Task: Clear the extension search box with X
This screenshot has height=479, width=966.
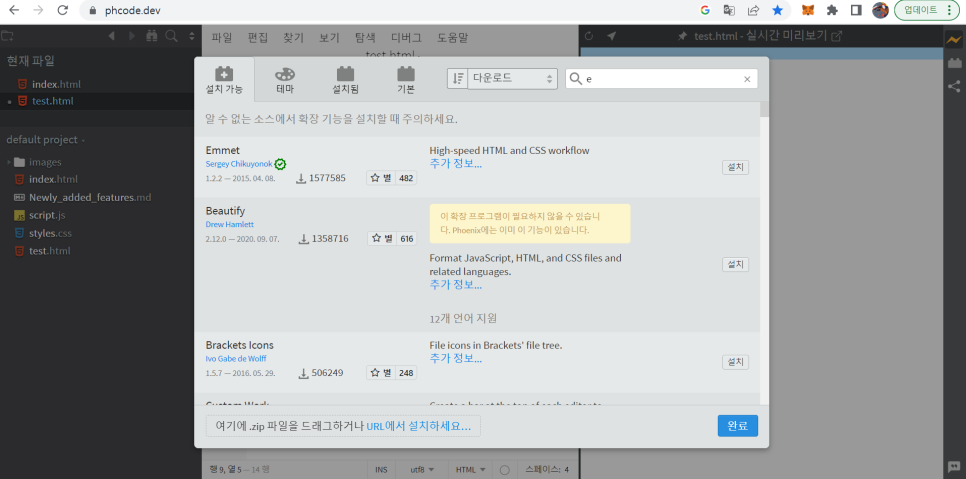Action: [747, 79]
